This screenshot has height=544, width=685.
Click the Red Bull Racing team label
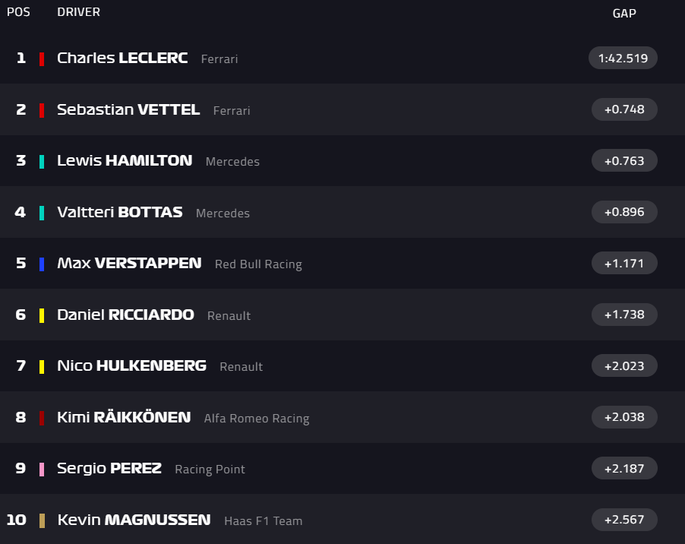coord(258,264)
